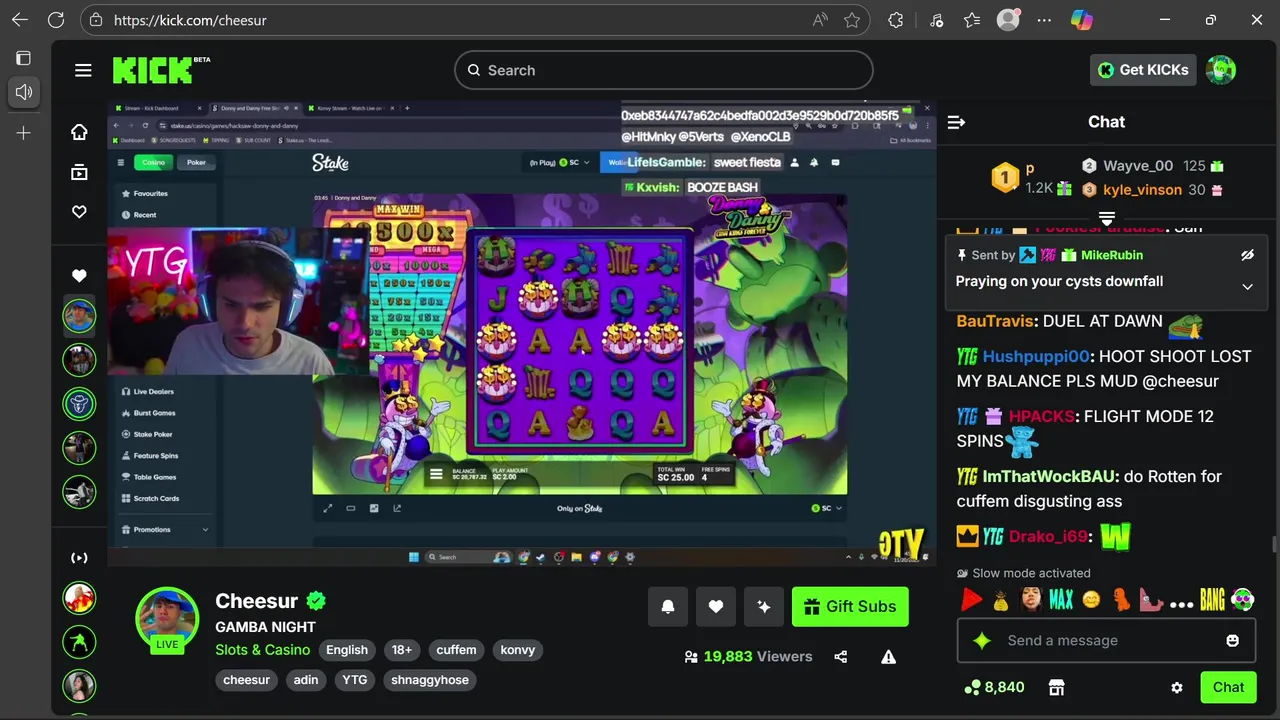The height and width of the screenshot is (720, 1280).
Task: Open browser Settings and more menu
Action: click(1044, 20)
